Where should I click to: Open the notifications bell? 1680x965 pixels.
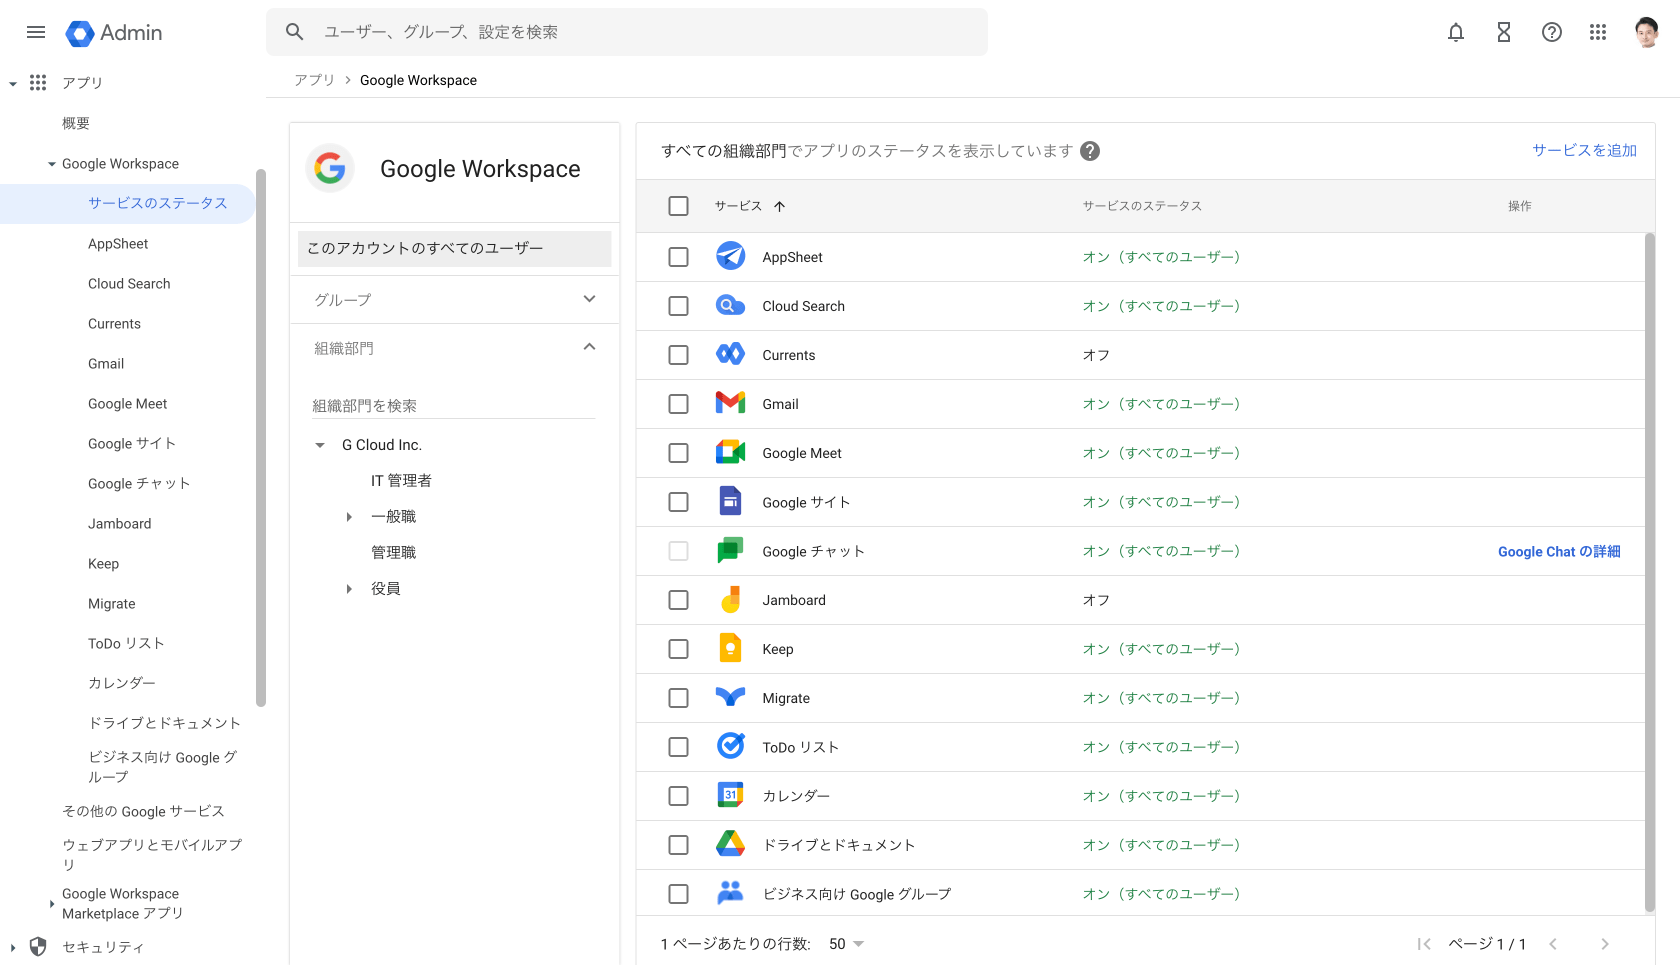(x=1456, y=32)
